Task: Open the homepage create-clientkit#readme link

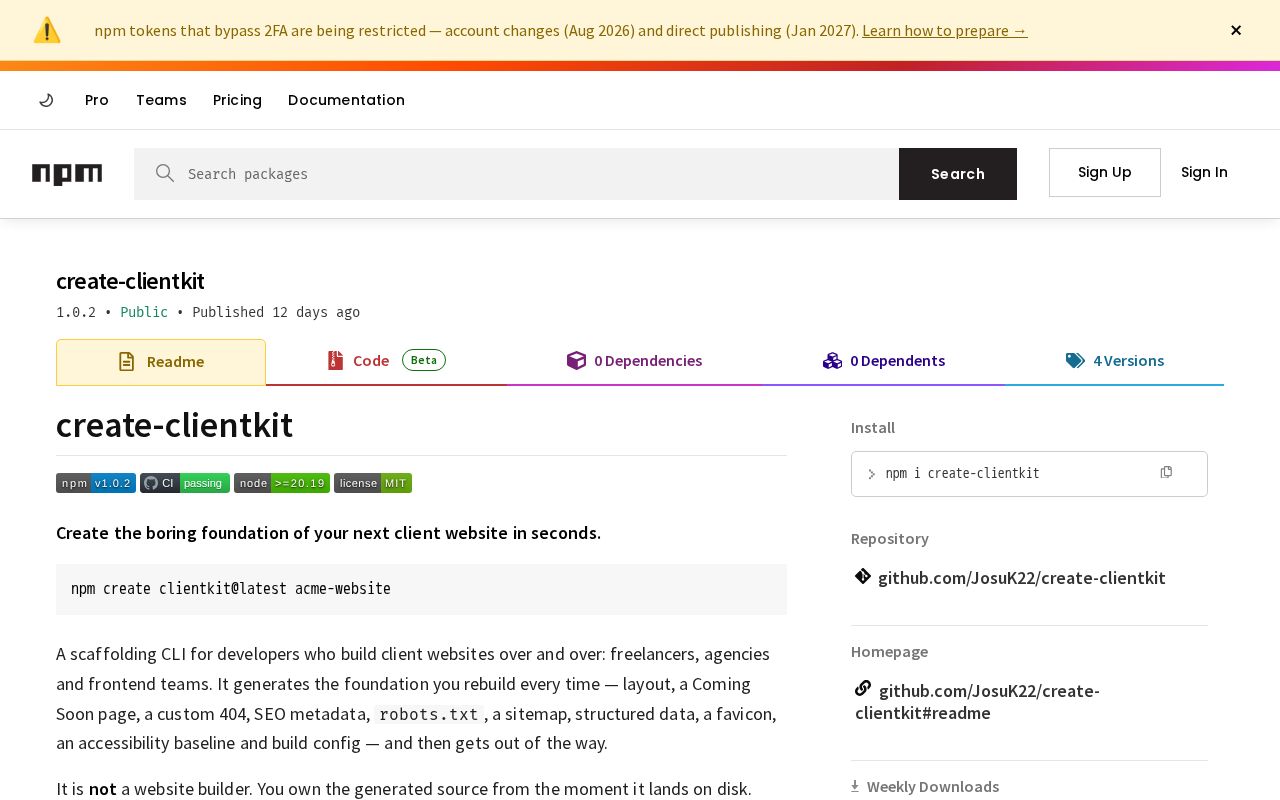Action: pyautogui.click(x=977, y=702)
